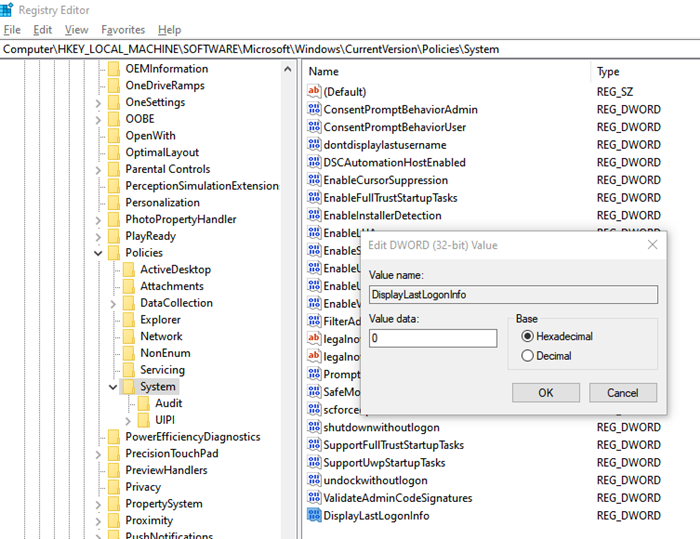Click the Attachments folder icon
700x539 pixels.
click(129, 286)
